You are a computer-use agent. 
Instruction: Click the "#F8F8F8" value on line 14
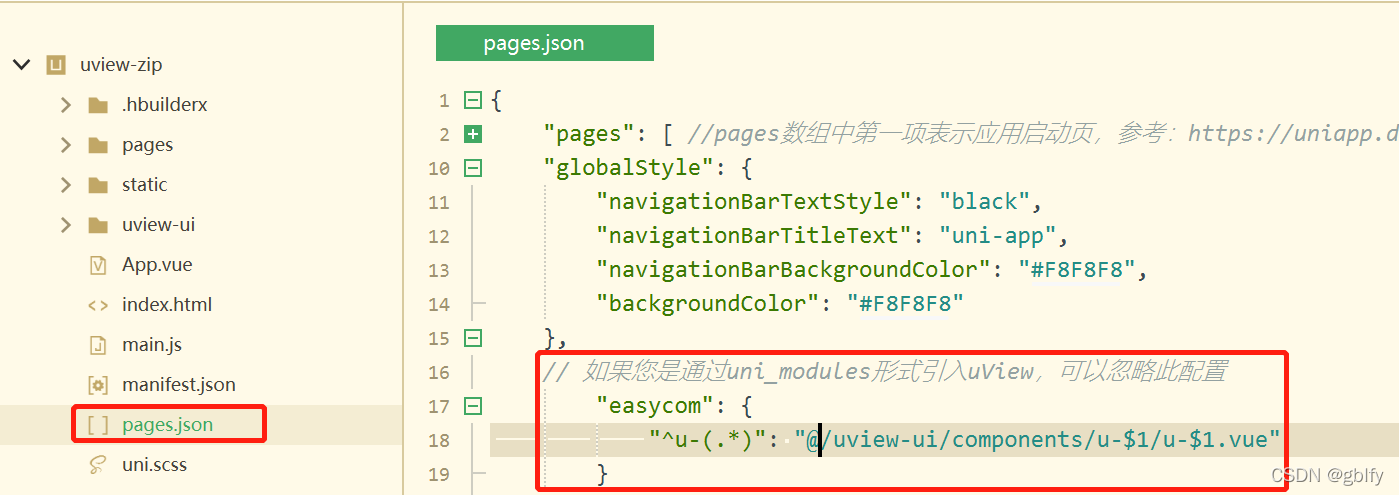pyautogui.click(x=905, y=304)
